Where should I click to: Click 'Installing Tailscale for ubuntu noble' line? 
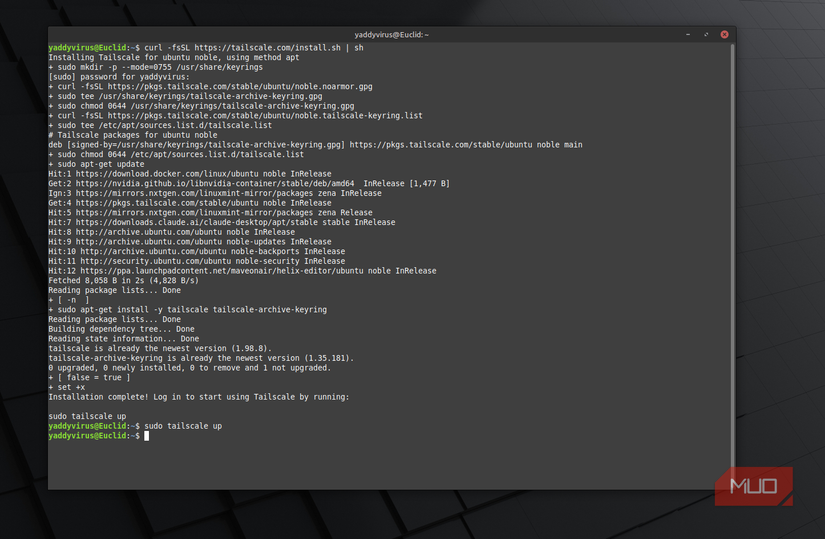[174, 57]
